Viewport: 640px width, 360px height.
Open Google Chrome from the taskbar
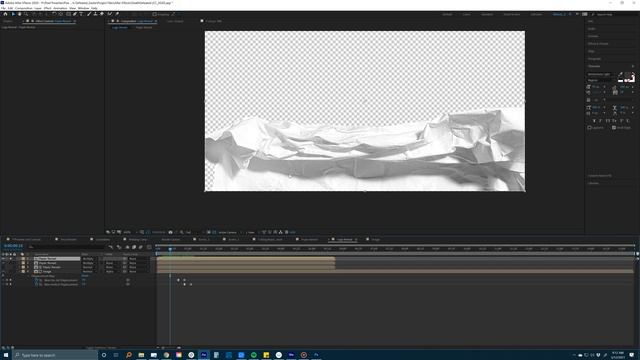pyautogui.click(x=166, y=355)
